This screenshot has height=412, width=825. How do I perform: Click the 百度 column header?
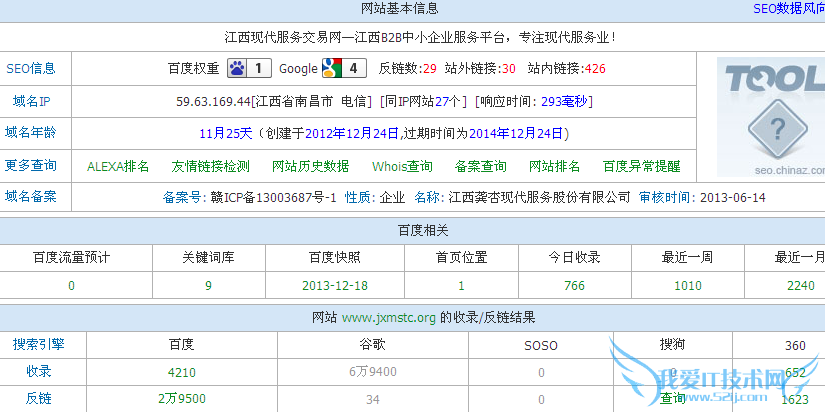pyautogui.click(x=182, y=345)
